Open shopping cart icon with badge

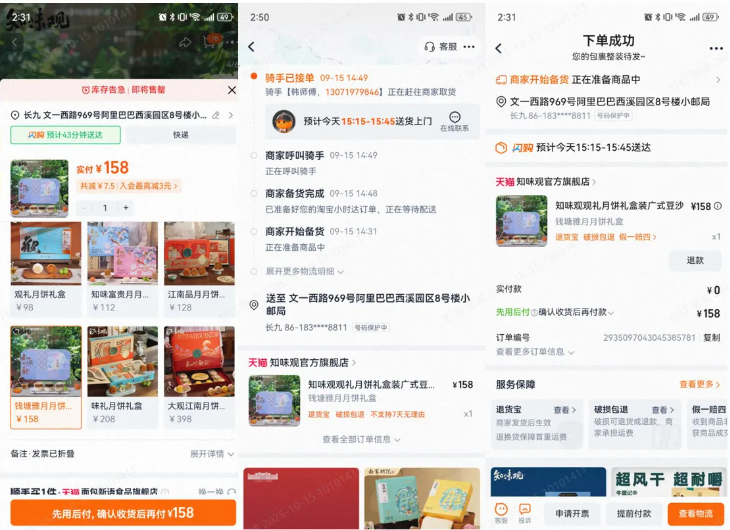[211, 42]
